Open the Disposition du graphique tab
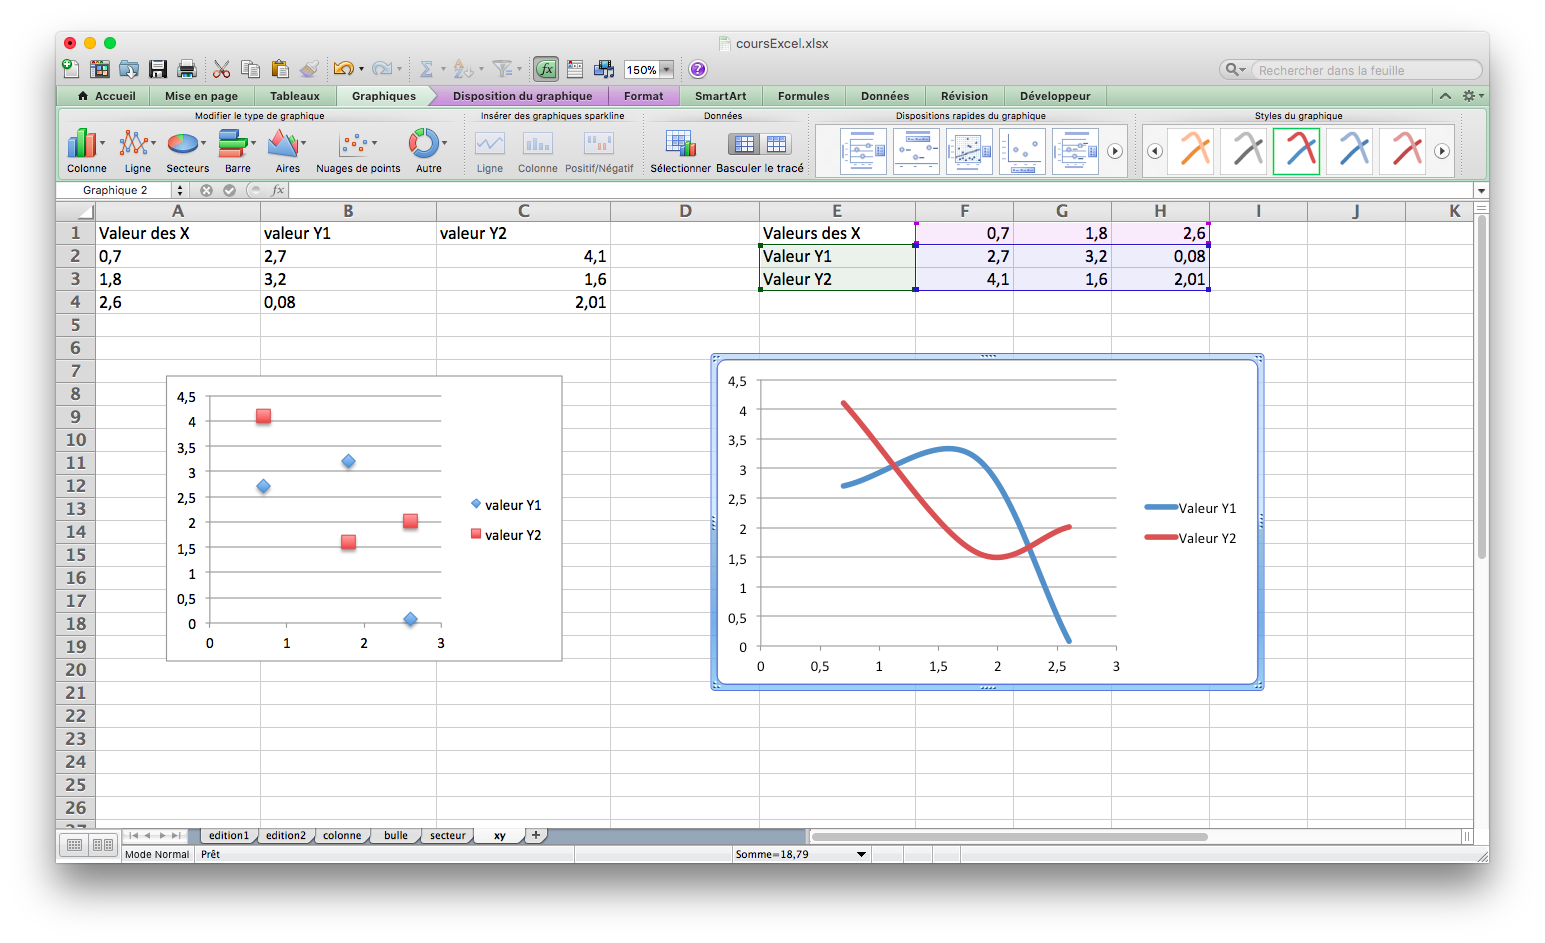This screenshot has height=943, width=1545. [x=522, y=96]
